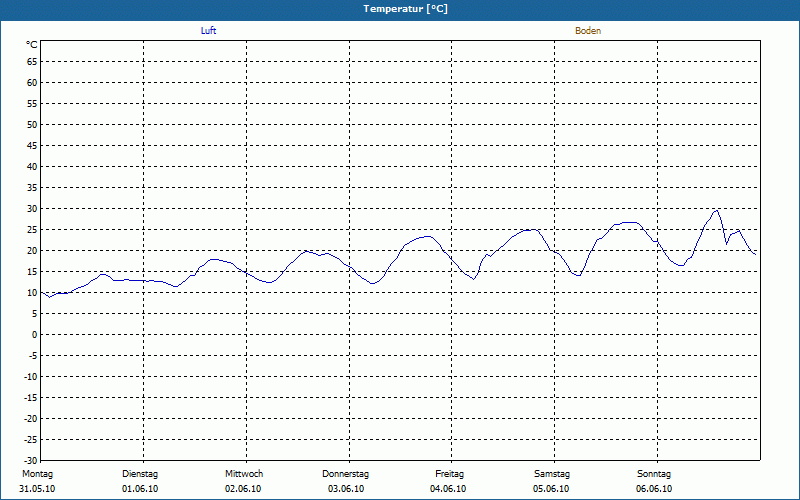Screen dimensions: 800x500
Task: Click the 04.06.10 date label
Action: [x=448, y=489]
